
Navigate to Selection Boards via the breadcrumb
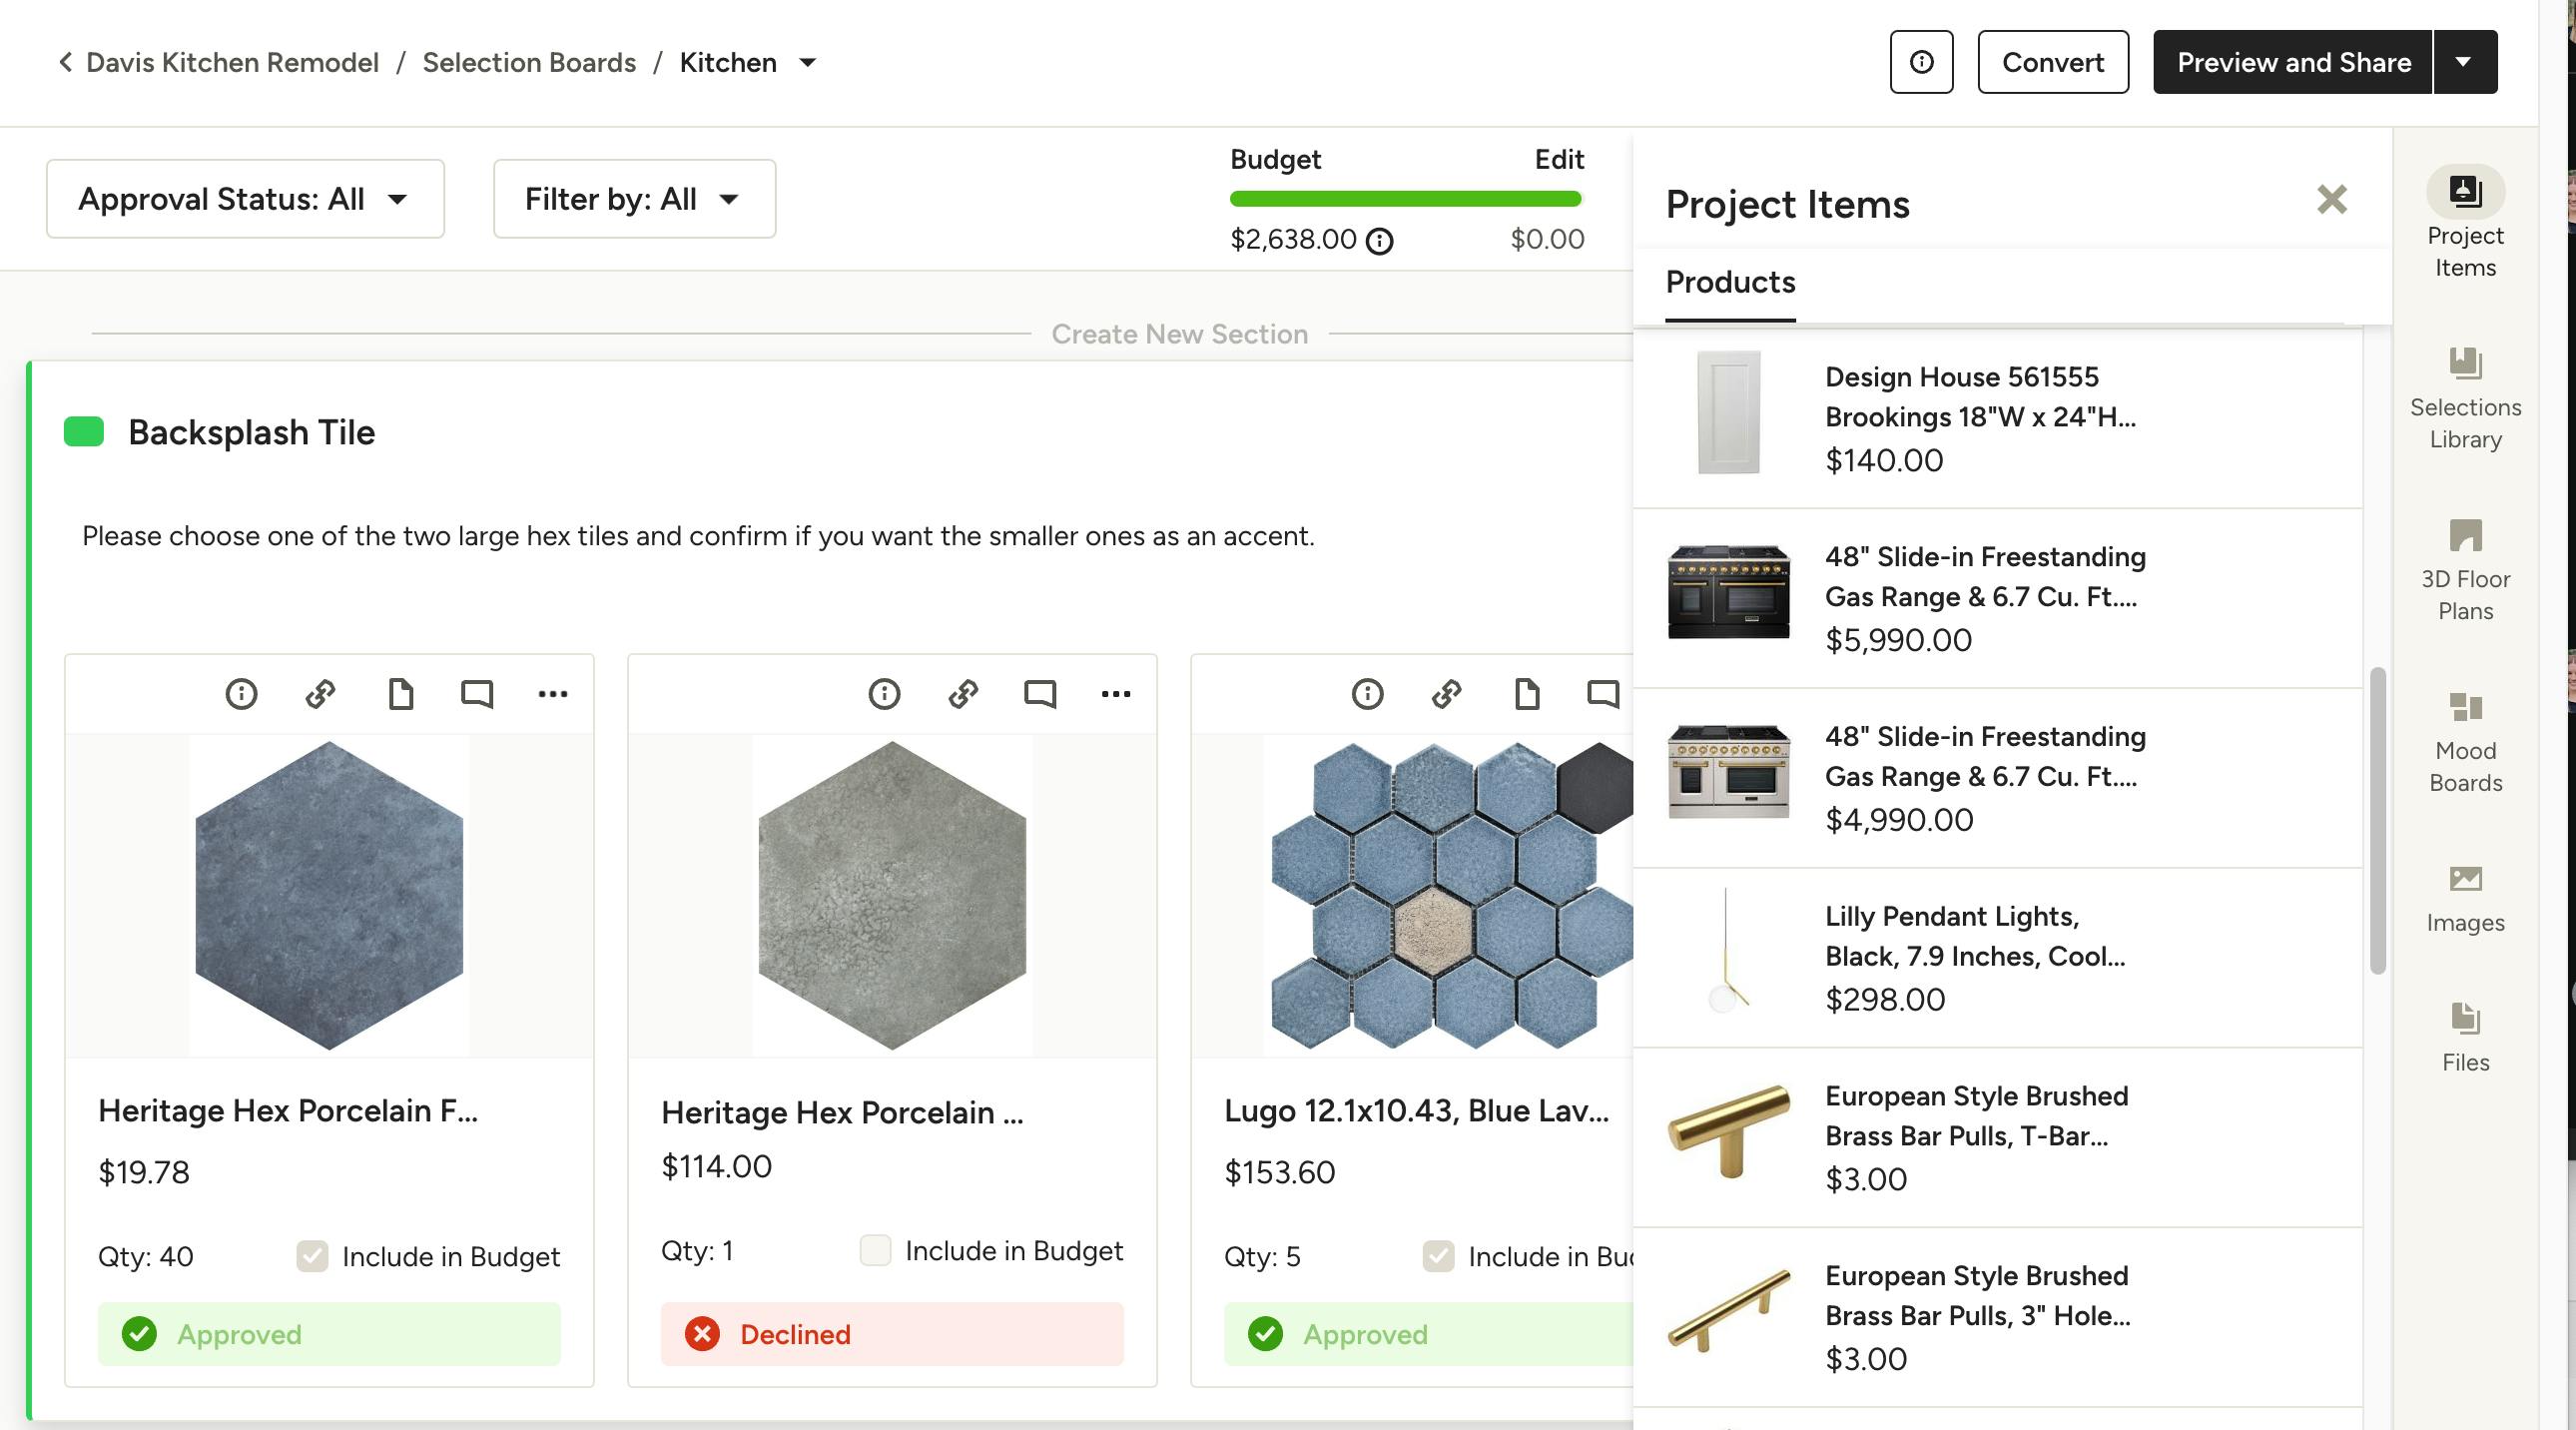[x=529, y=62]
